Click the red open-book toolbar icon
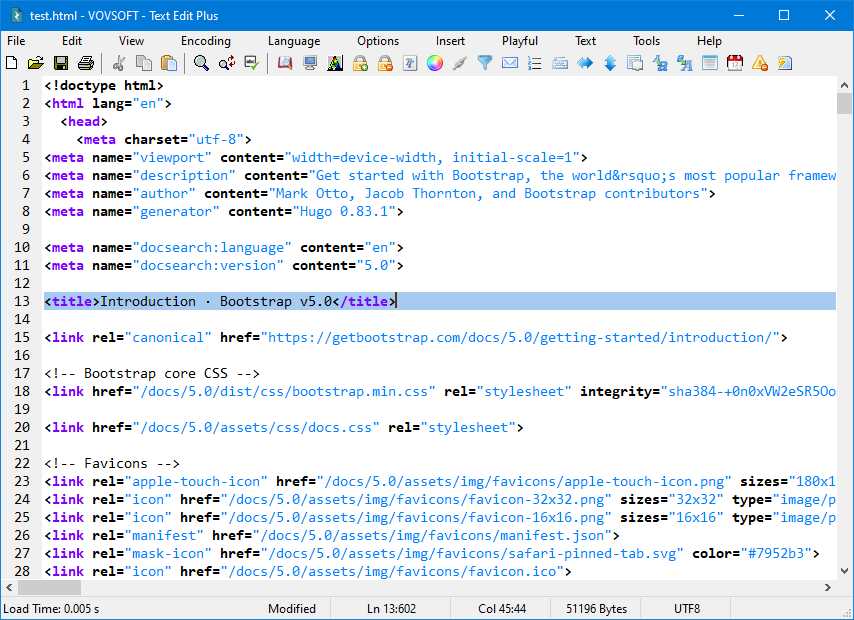The height and width of the screenshot is (620, 854). point(284,63)
